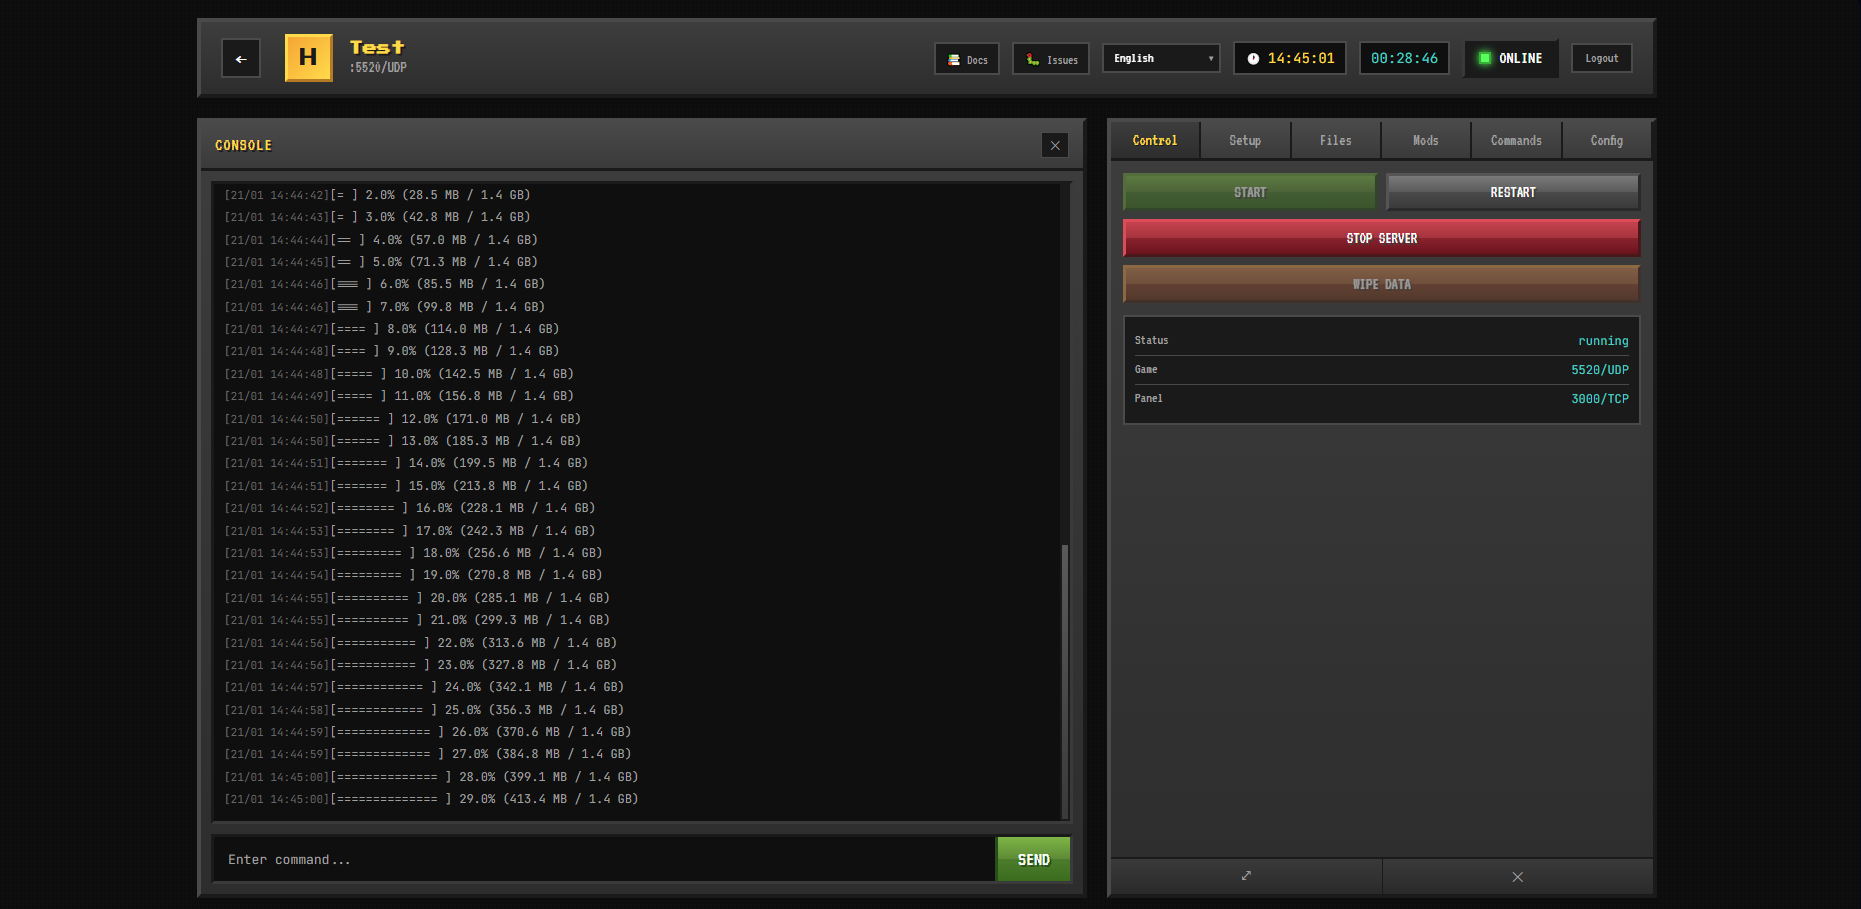The image size is (1861, 909).
Task: Close the control panel with bottom X
Action: tap(1517, 876)
